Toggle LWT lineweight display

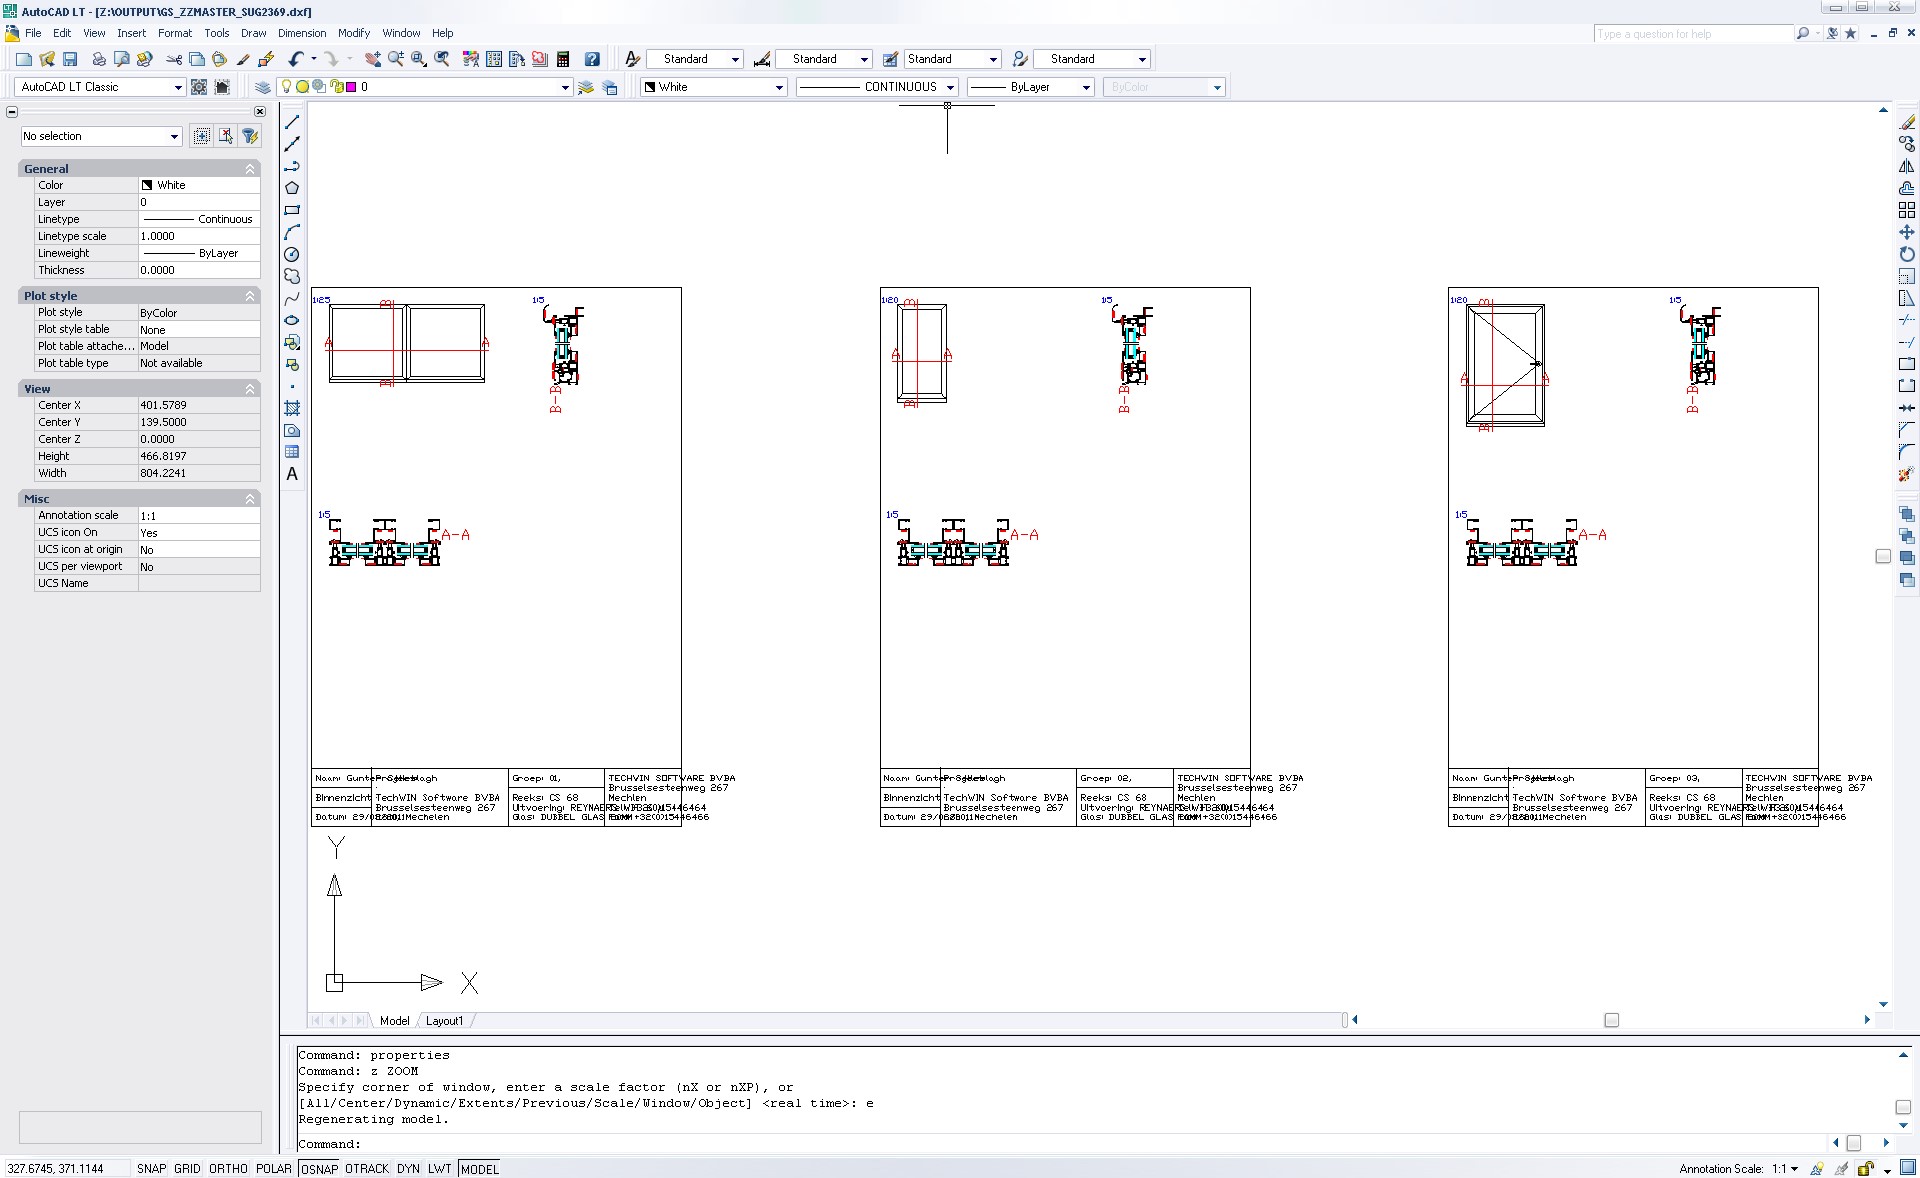(440, 1168)
